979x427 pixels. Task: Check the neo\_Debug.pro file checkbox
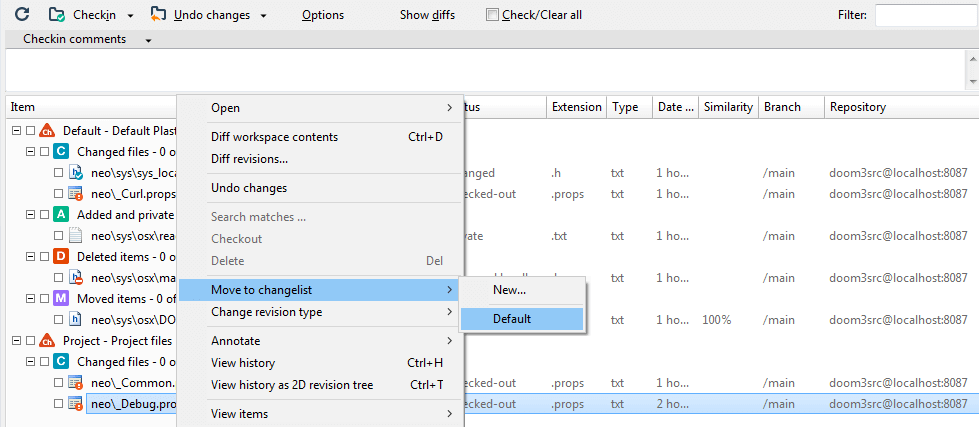58,403
